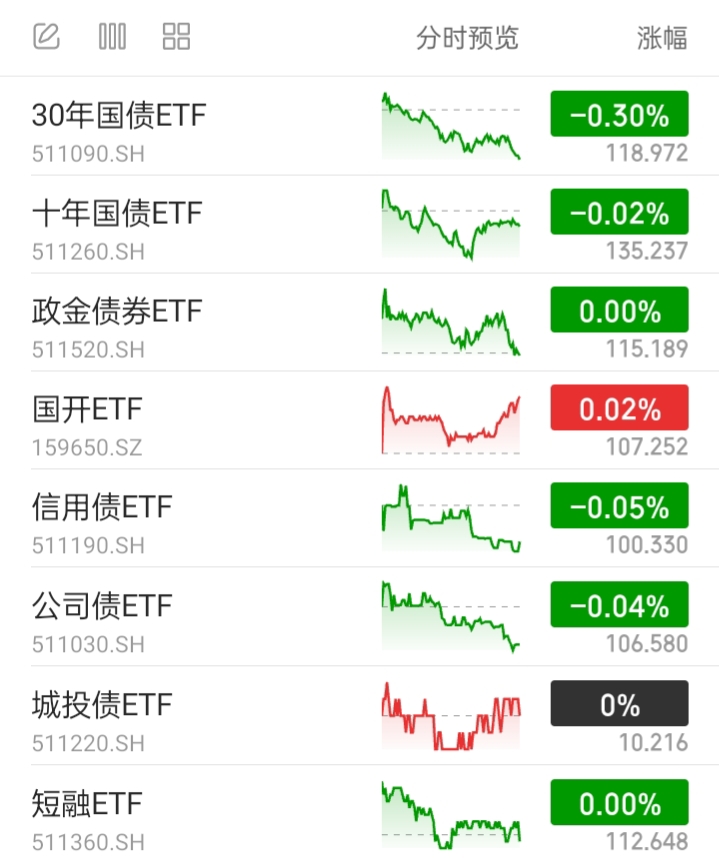Open 短融ETF 511360.SH entry

[x=360, y=812]
